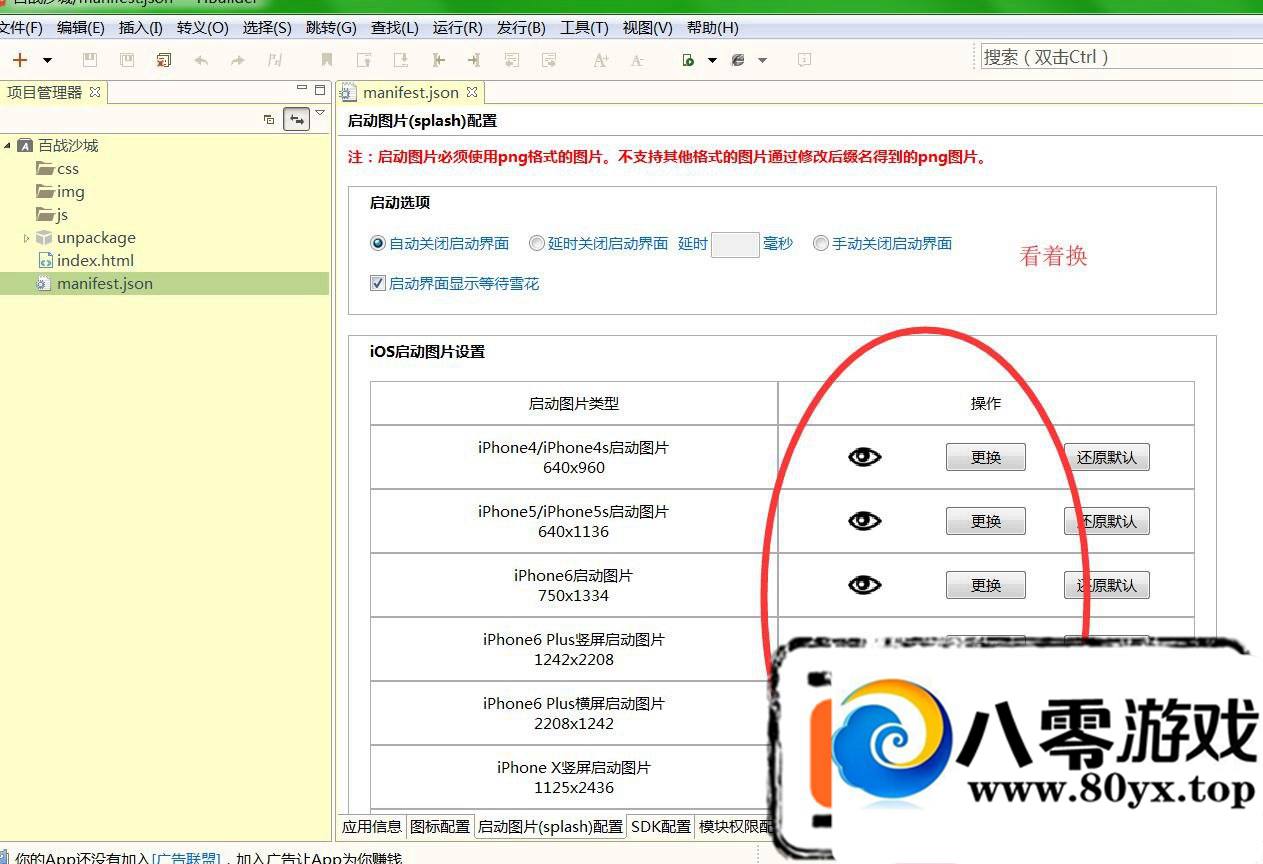Click 更换 button for iPhone5/iPhone5s splash

(985, 521)
